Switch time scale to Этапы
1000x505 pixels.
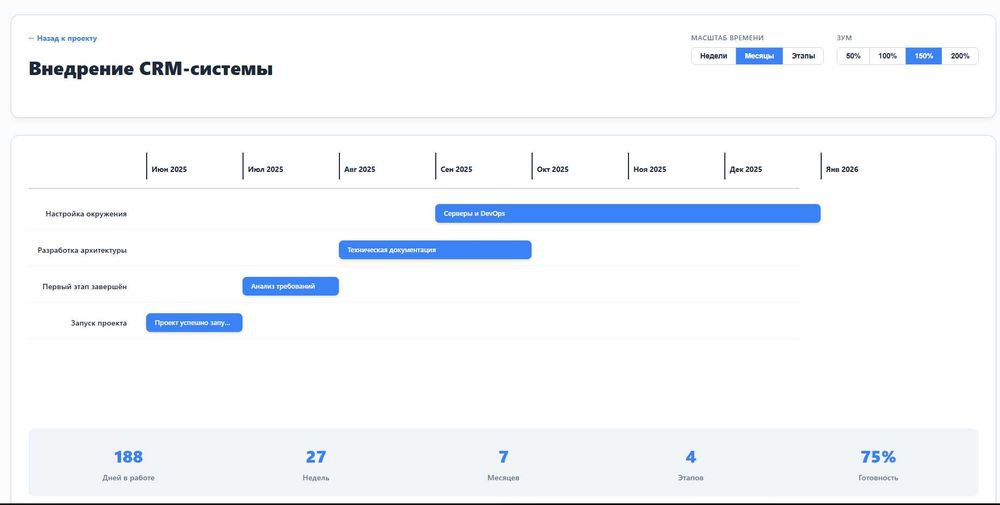pos(803,56)
